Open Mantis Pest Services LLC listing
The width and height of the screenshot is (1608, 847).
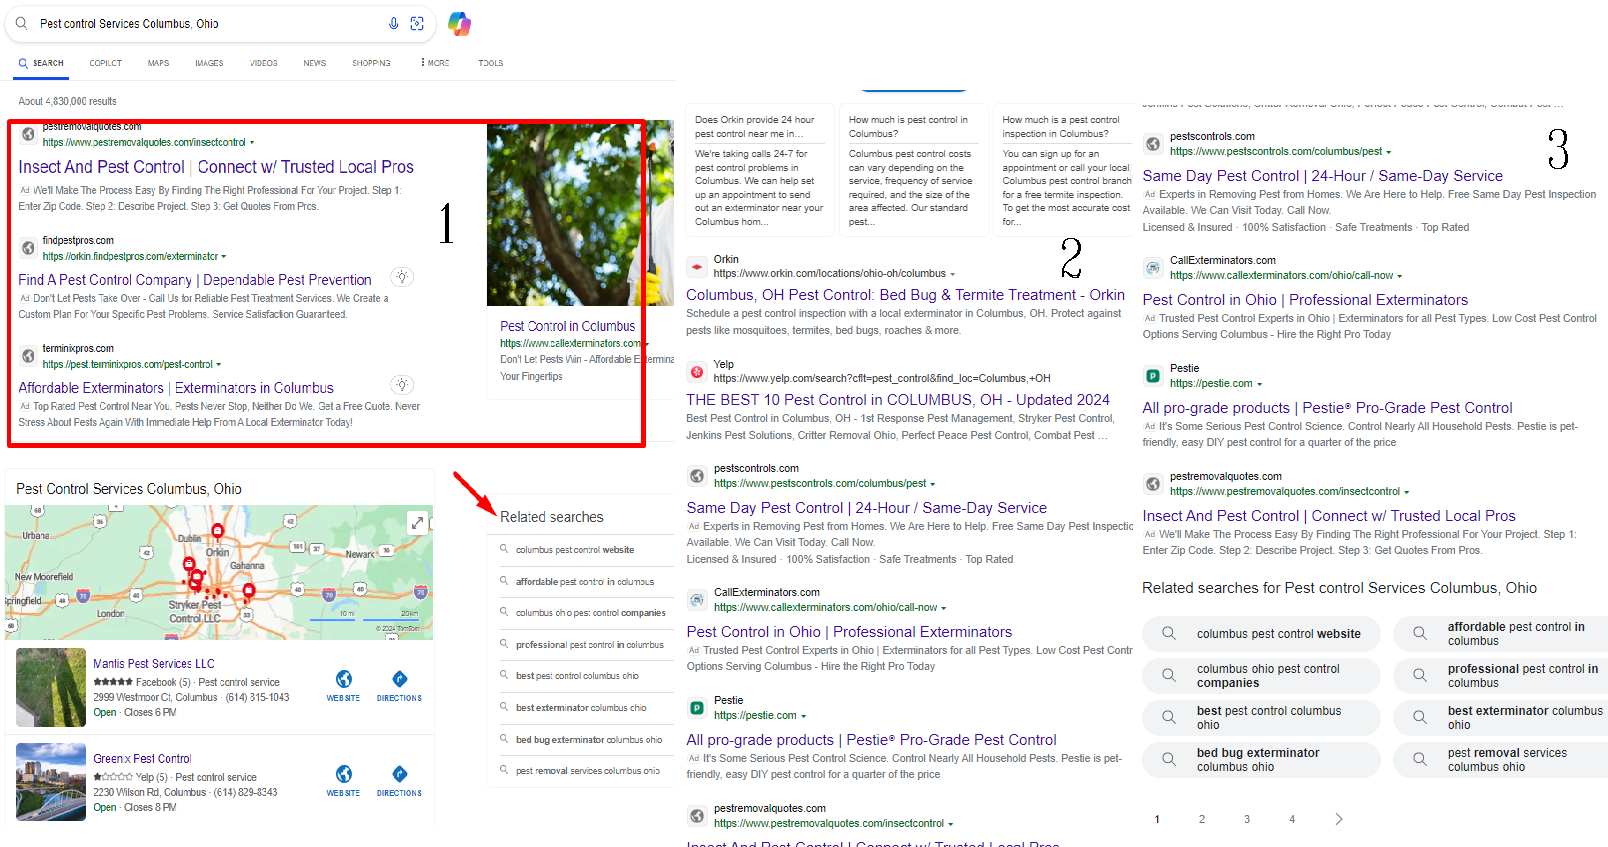point(153,664)
